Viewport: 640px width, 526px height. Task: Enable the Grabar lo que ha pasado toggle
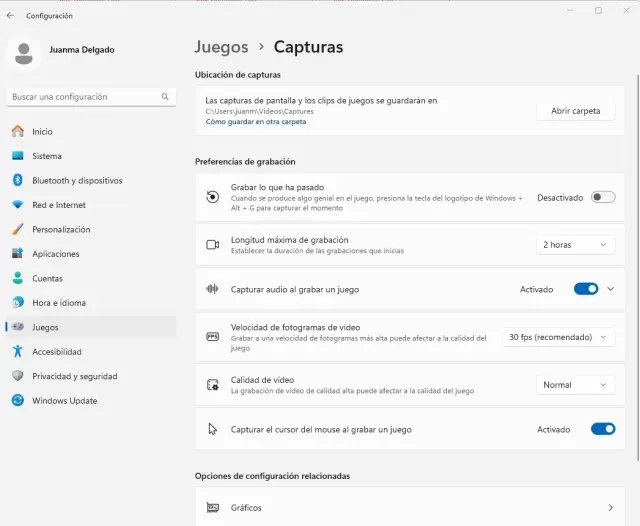tap(603, 197)
